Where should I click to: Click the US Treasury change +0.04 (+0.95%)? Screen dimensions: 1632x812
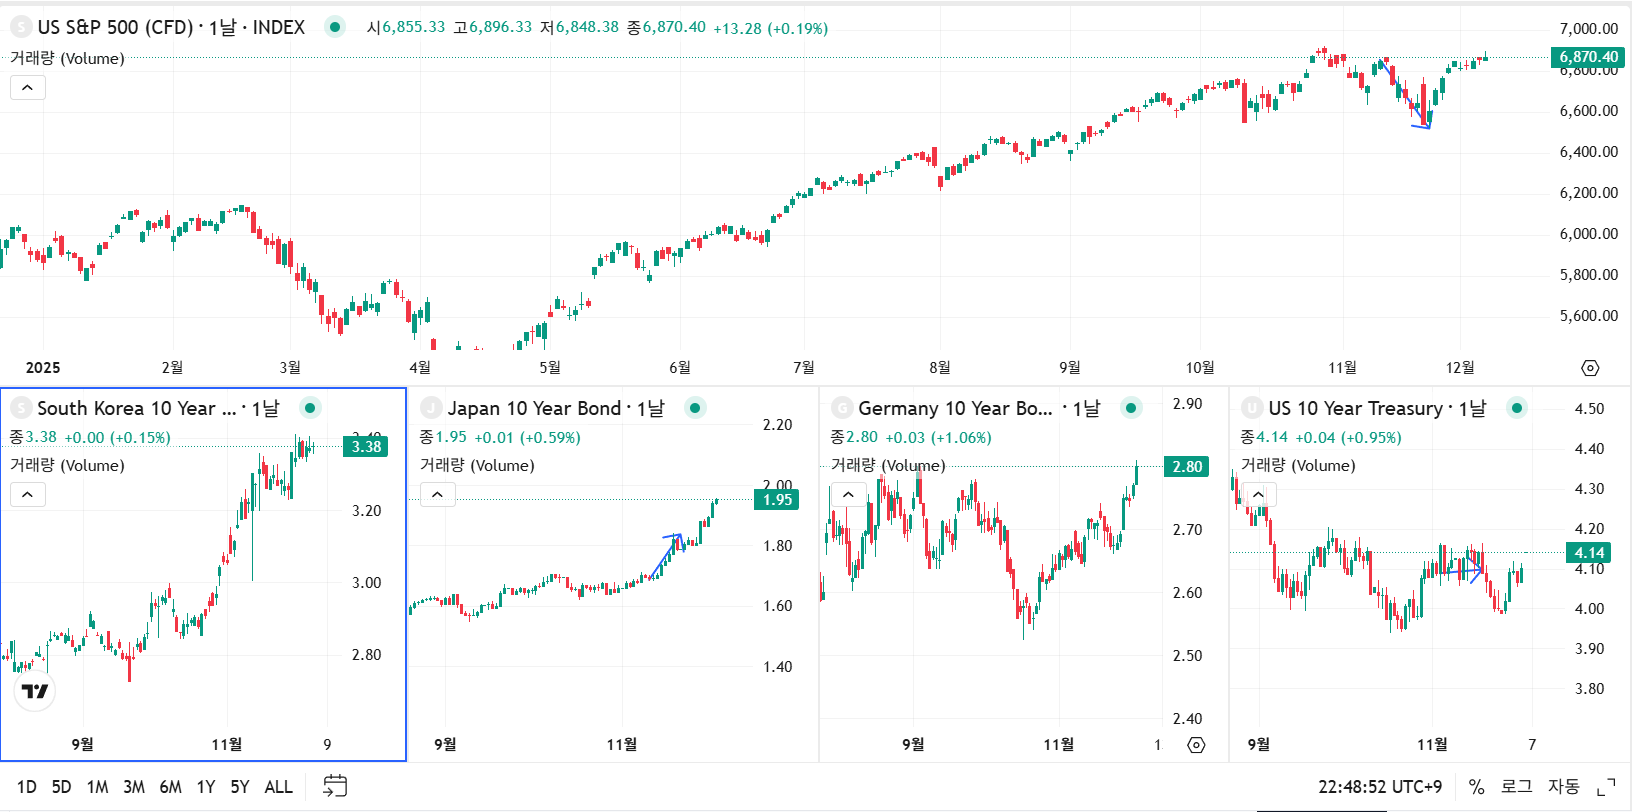point(1348,437)
